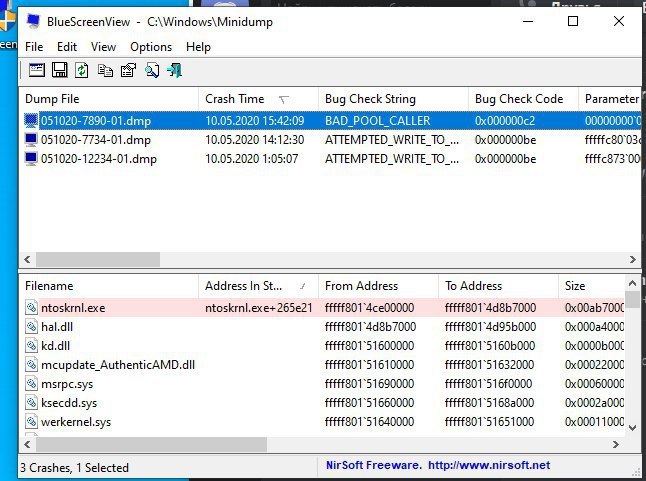Click upper pane horizontal scrollbar thumb
This screenshot has height=481, width=646.
click(98, 259)
